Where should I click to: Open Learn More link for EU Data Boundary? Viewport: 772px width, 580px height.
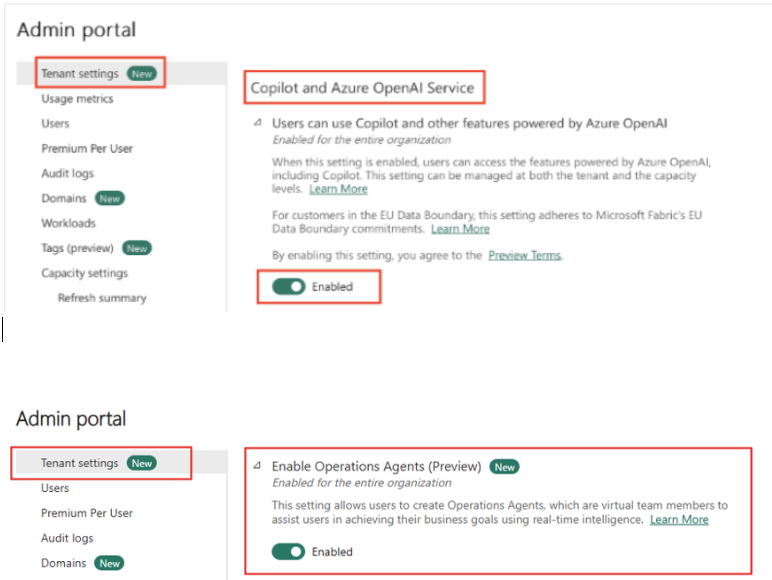click(460, 229)
